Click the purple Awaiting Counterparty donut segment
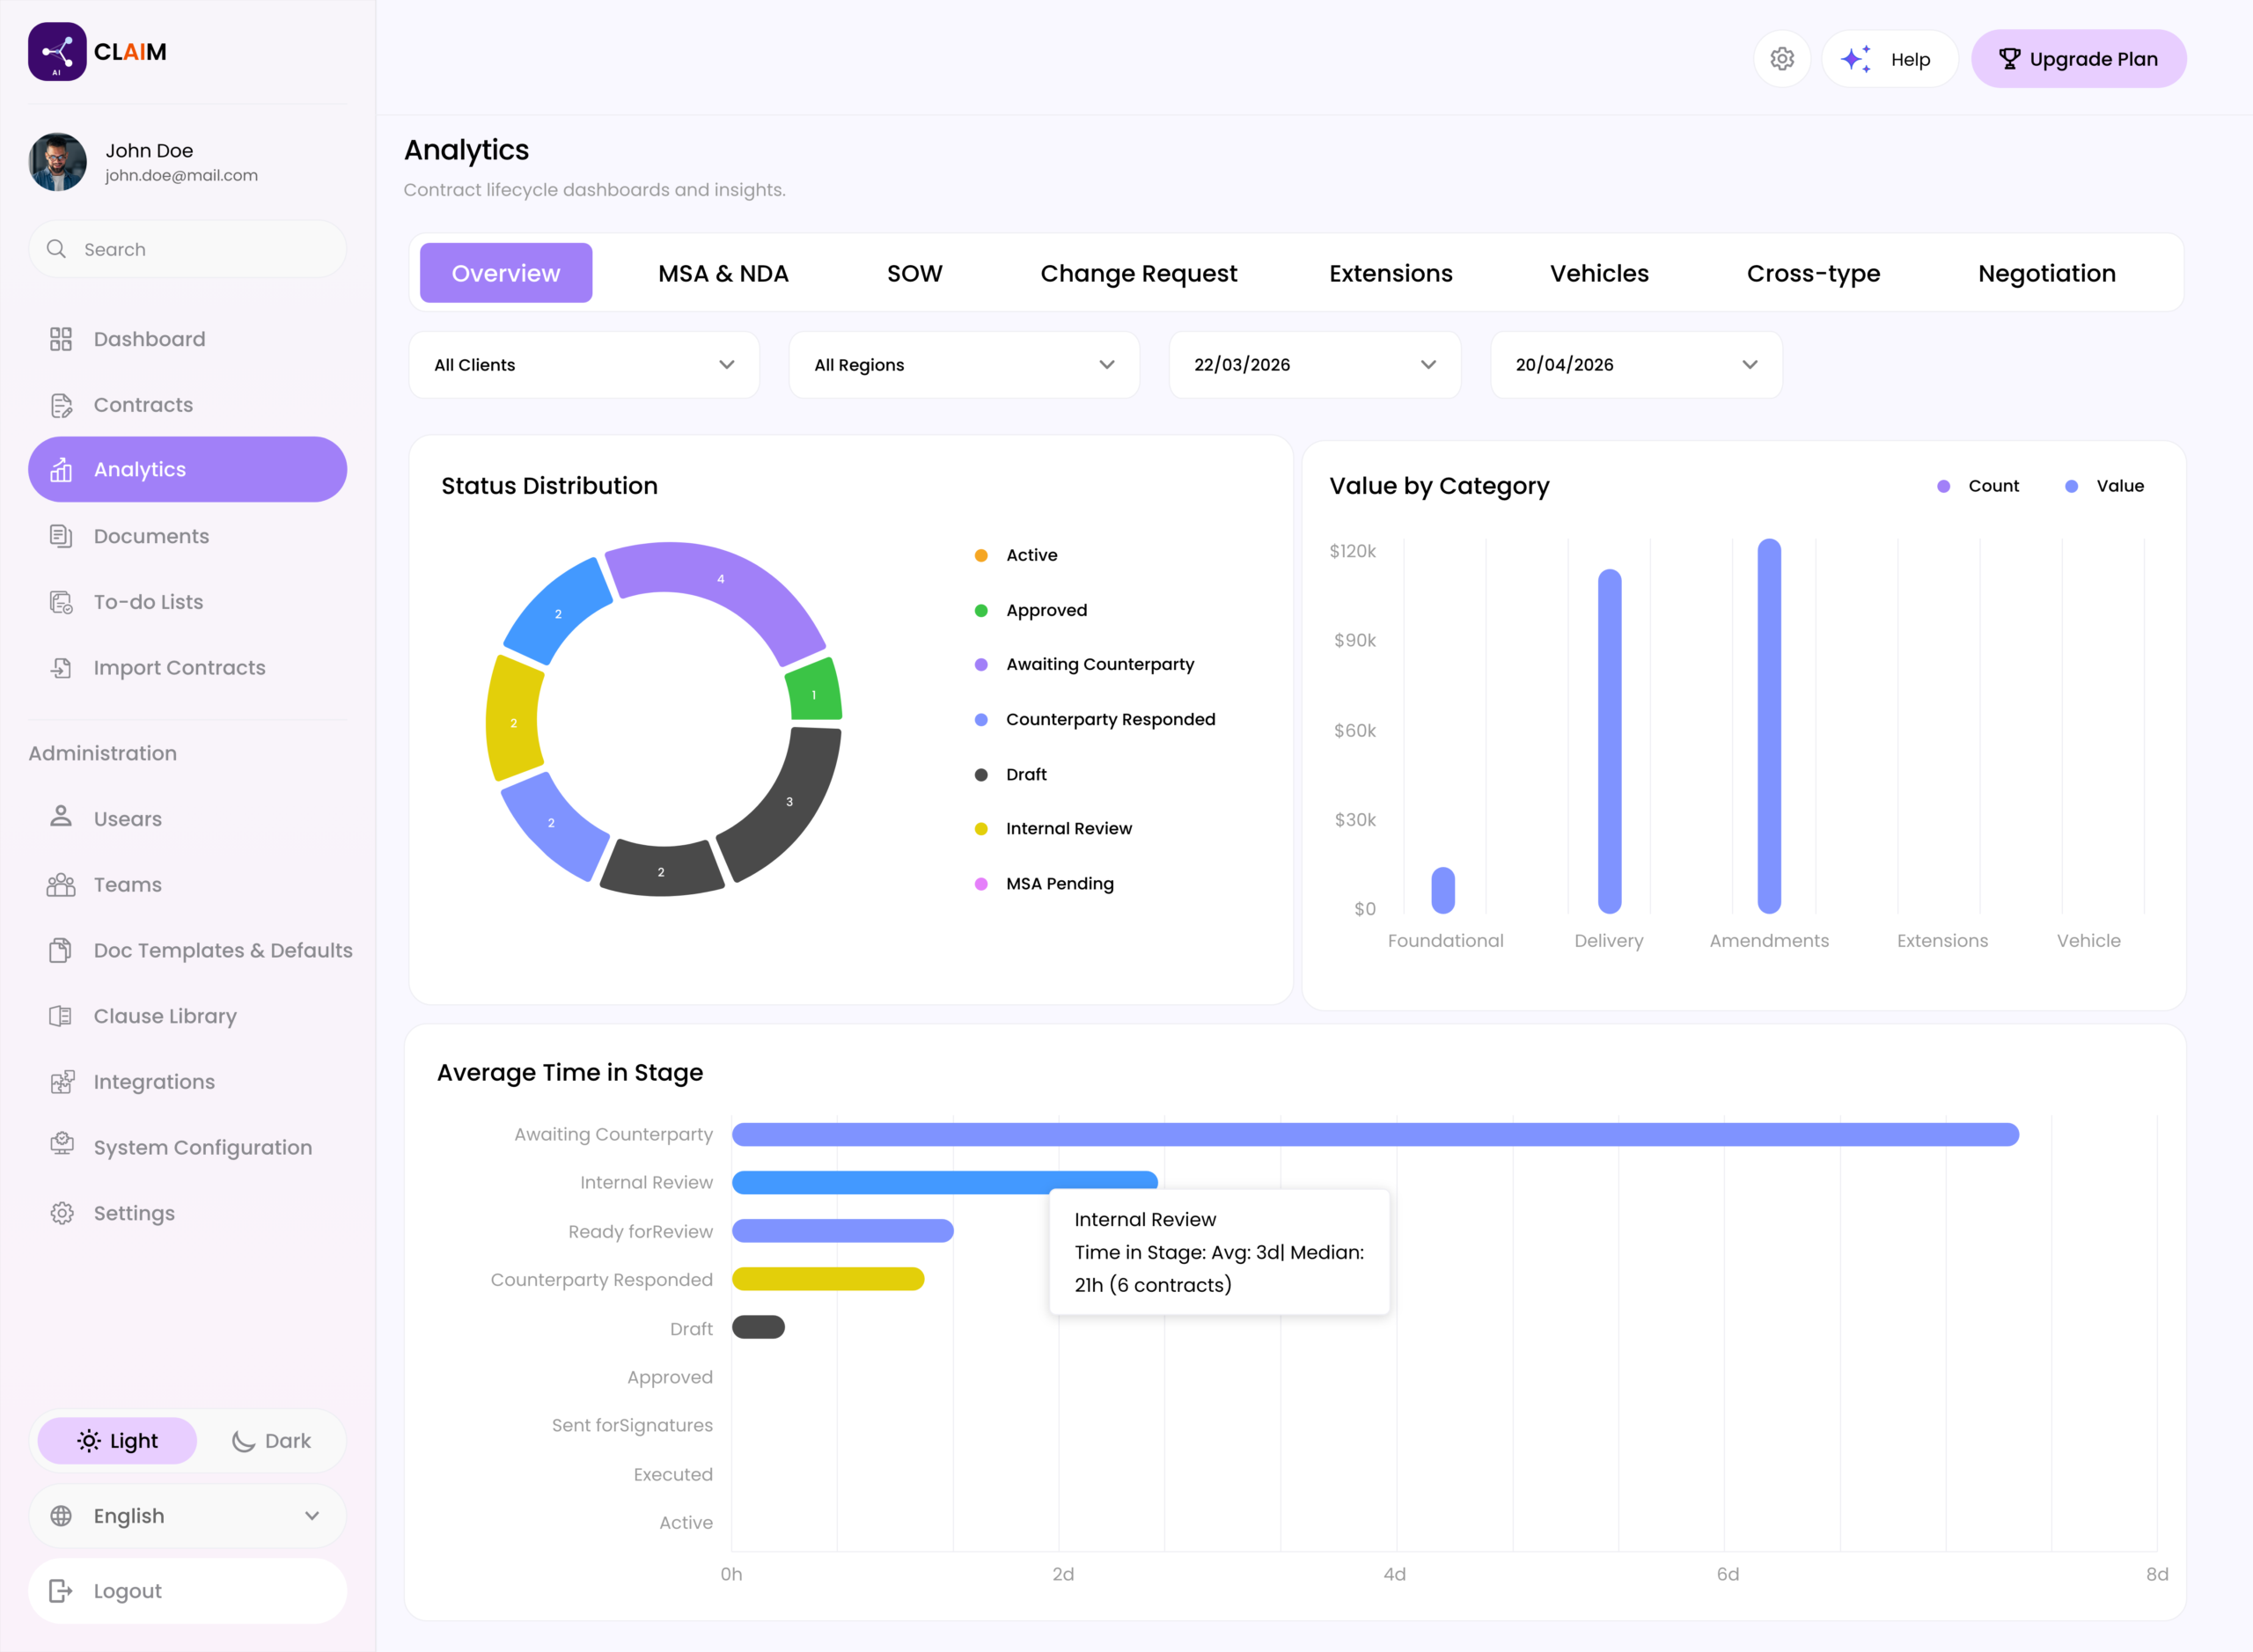Viewport: 2253px width, 1652px height. (x=721, y=579)
